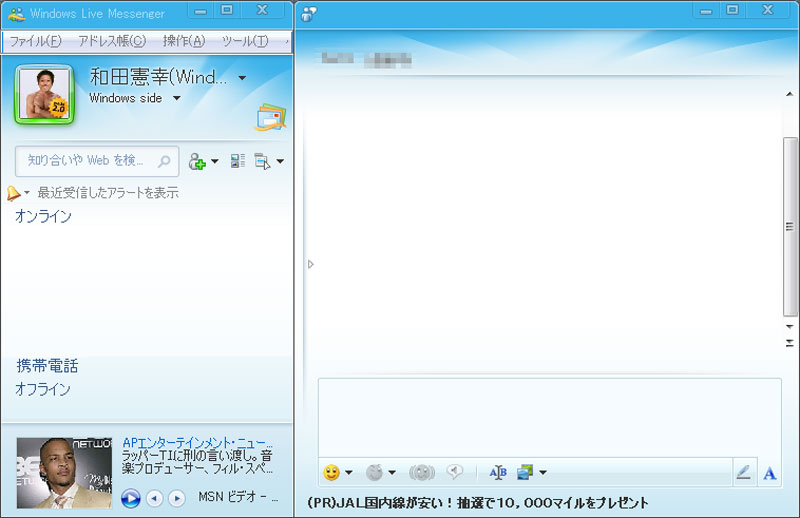The image size is (800, 518).
Task: Click the add contact icon
Action: pos(197,161)
